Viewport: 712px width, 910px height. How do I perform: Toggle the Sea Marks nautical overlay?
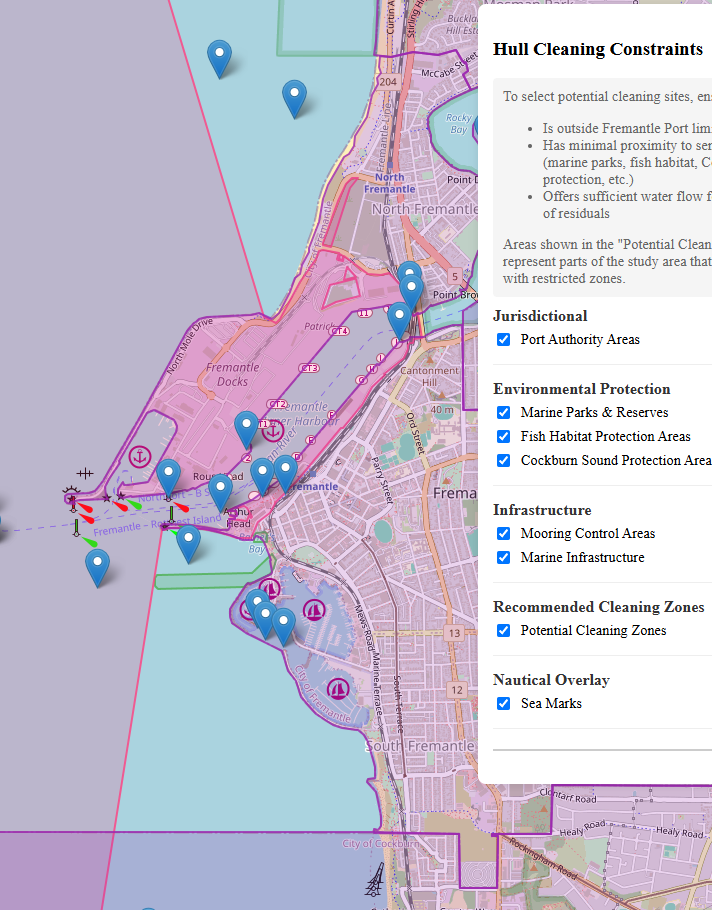pos(504,704)
